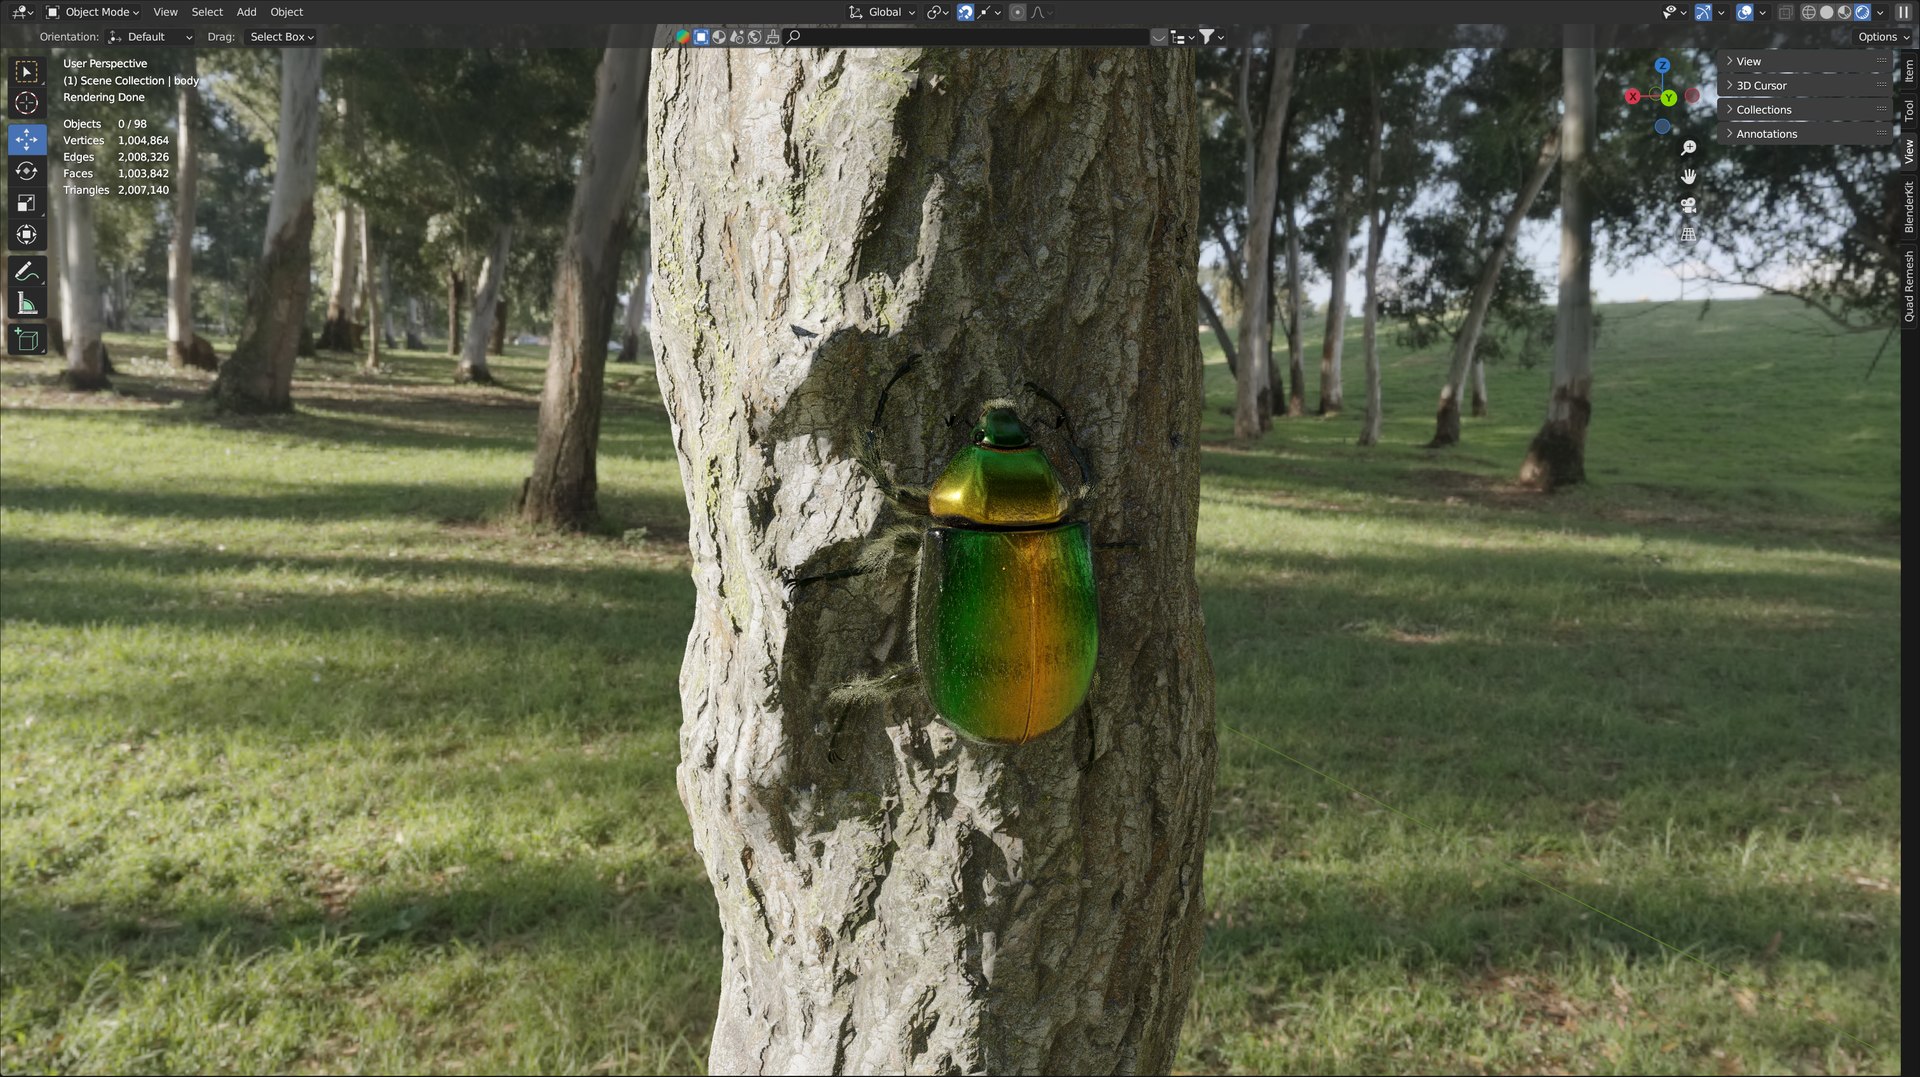Viewport: 1920px width, 1077px height.
Task: Click the colorful Asset Browser icon
Action: click(683, 37)
